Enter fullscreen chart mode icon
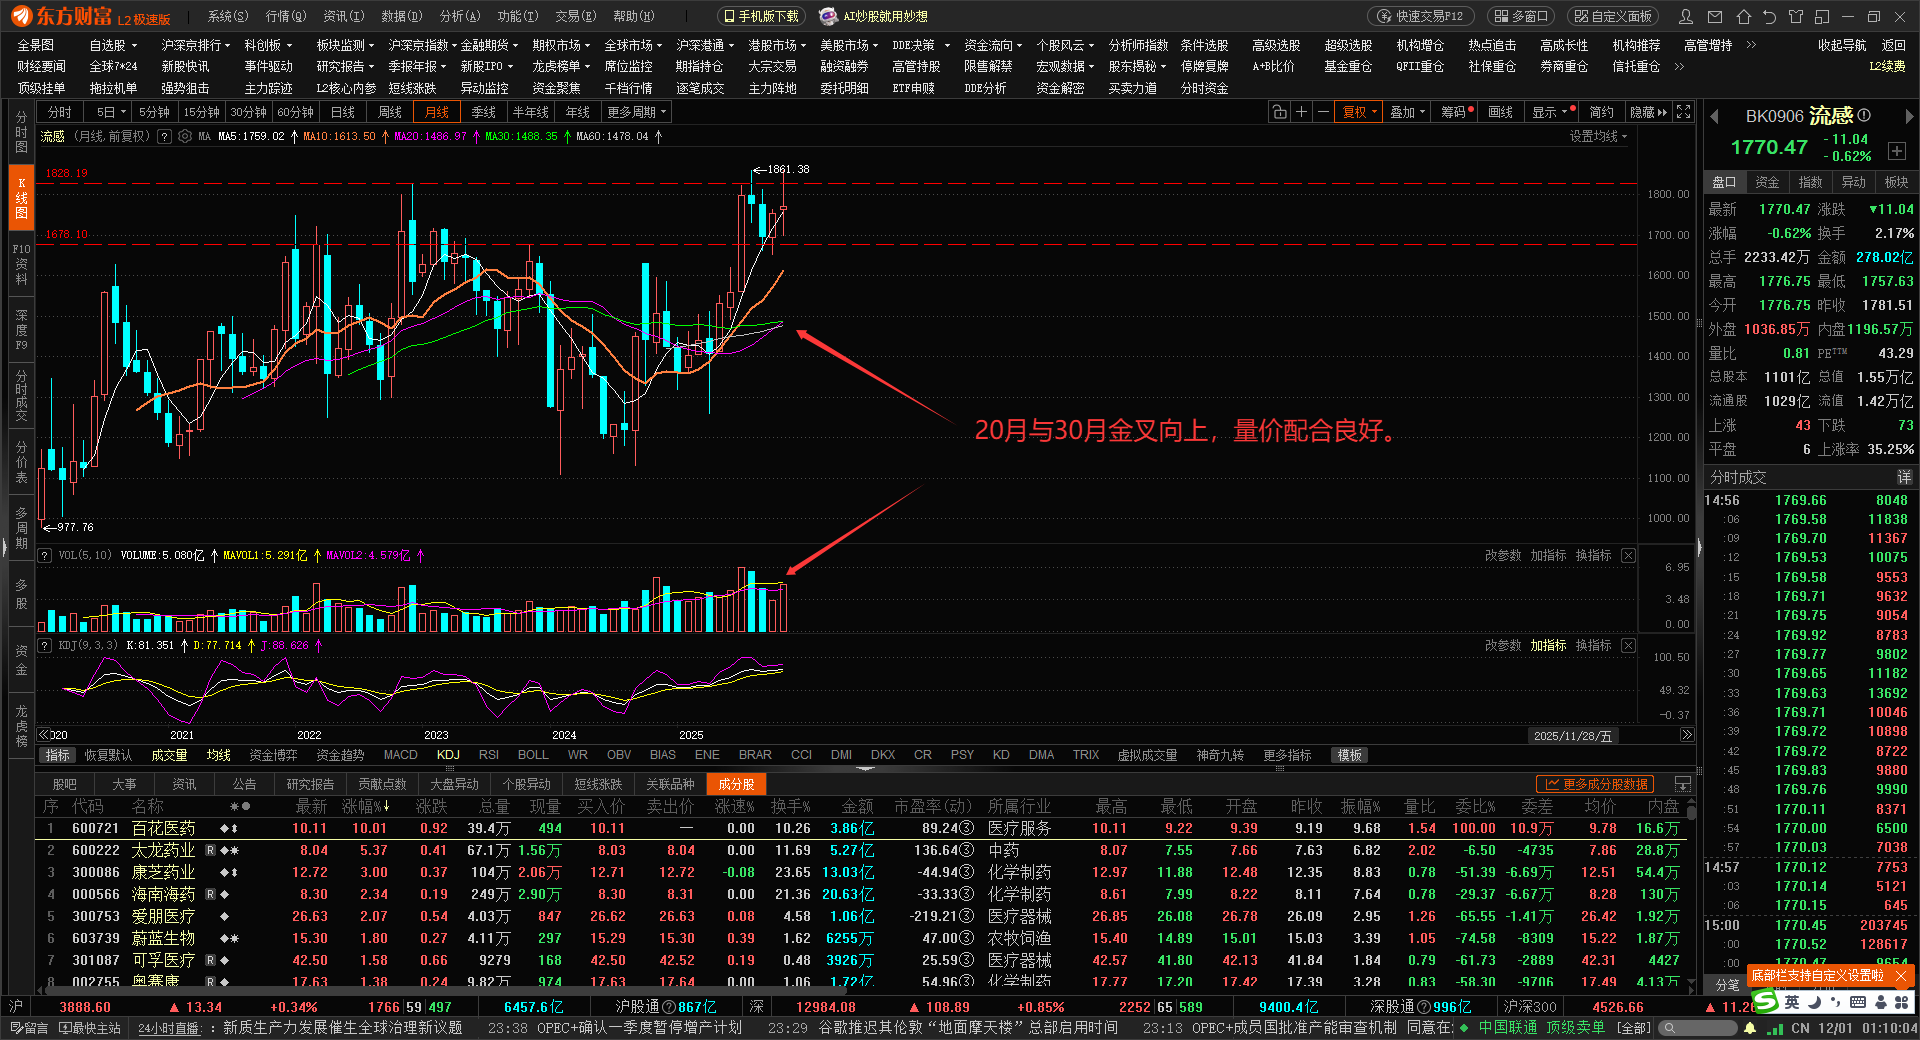The image size is (1920, 1040). [x=1684, y=112]
